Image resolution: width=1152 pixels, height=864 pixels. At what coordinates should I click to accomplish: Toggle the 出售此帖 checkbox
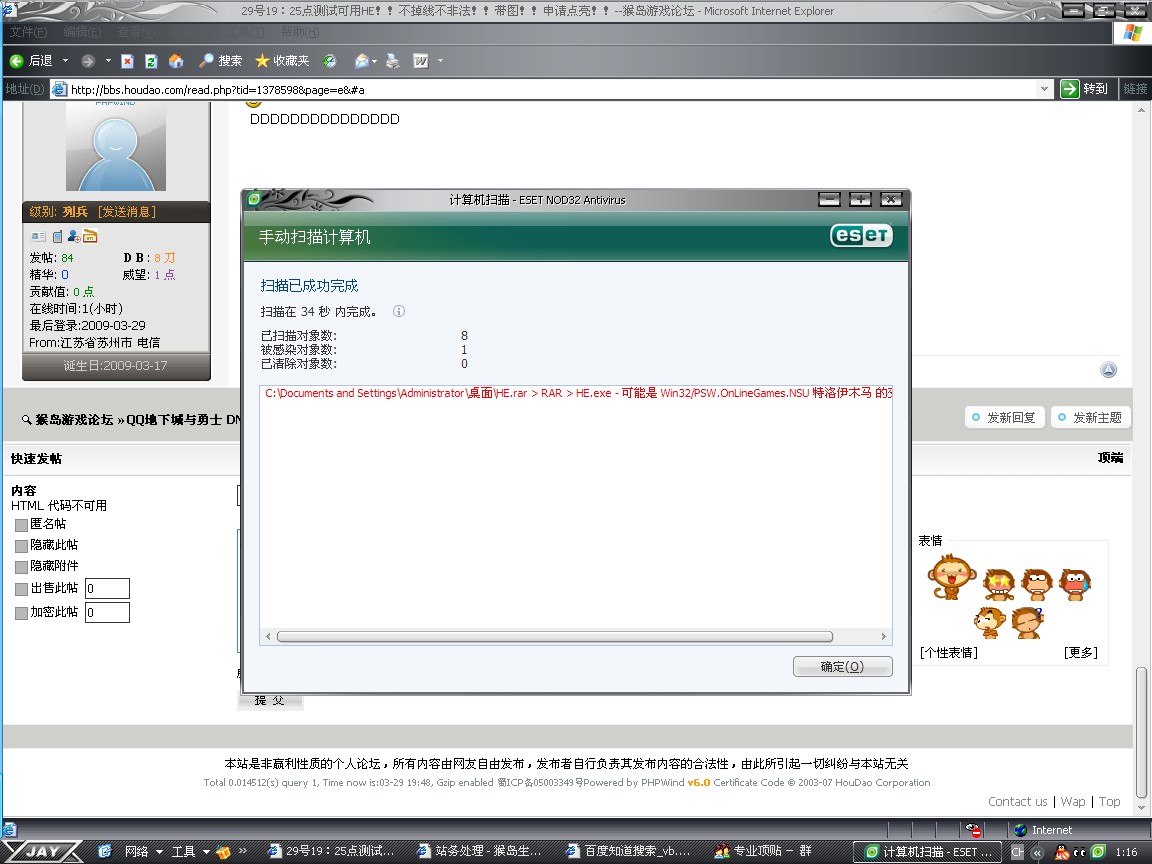pos(21,589)
